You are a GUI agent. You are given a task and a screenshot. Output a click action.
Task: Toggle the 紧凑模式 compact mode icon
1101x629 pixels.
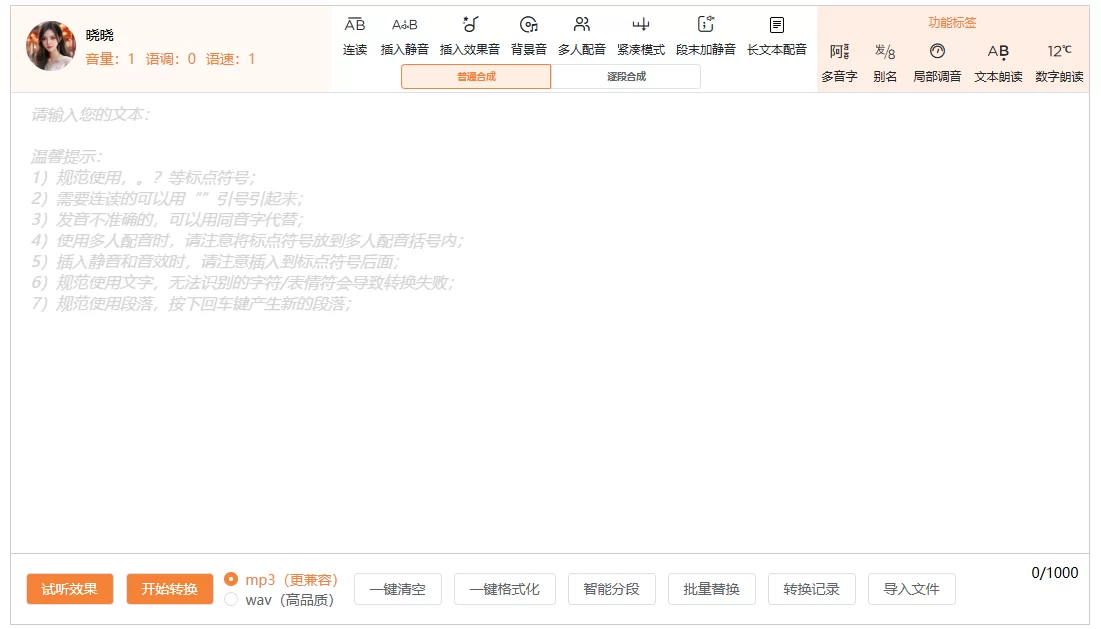[x=640, y=25]
